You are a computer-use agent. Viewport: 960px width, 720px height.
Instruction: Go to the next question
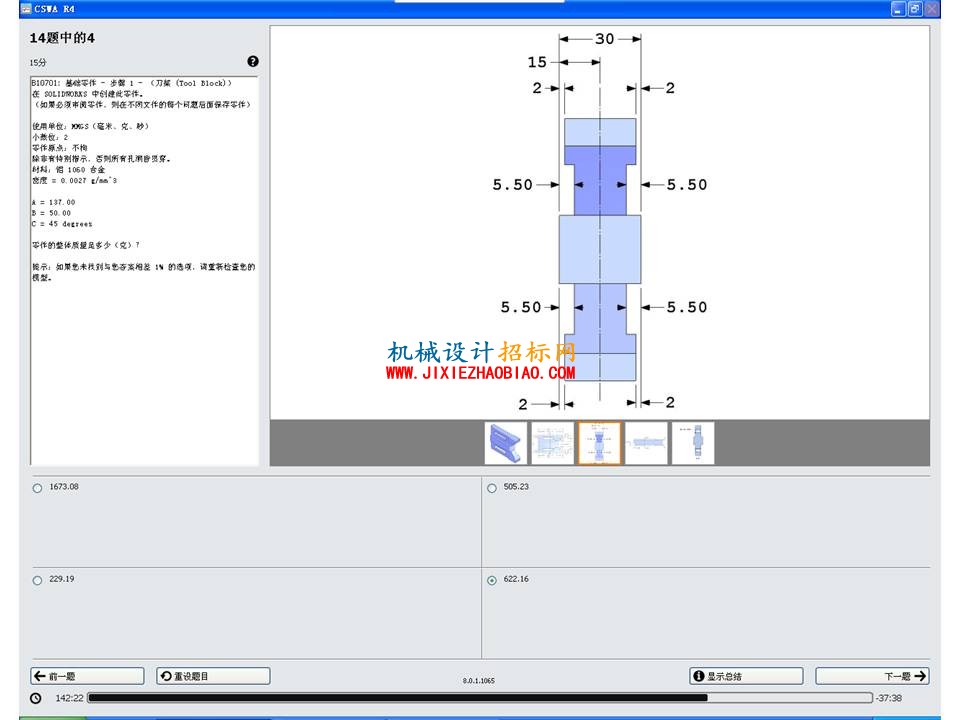(872, 676)
